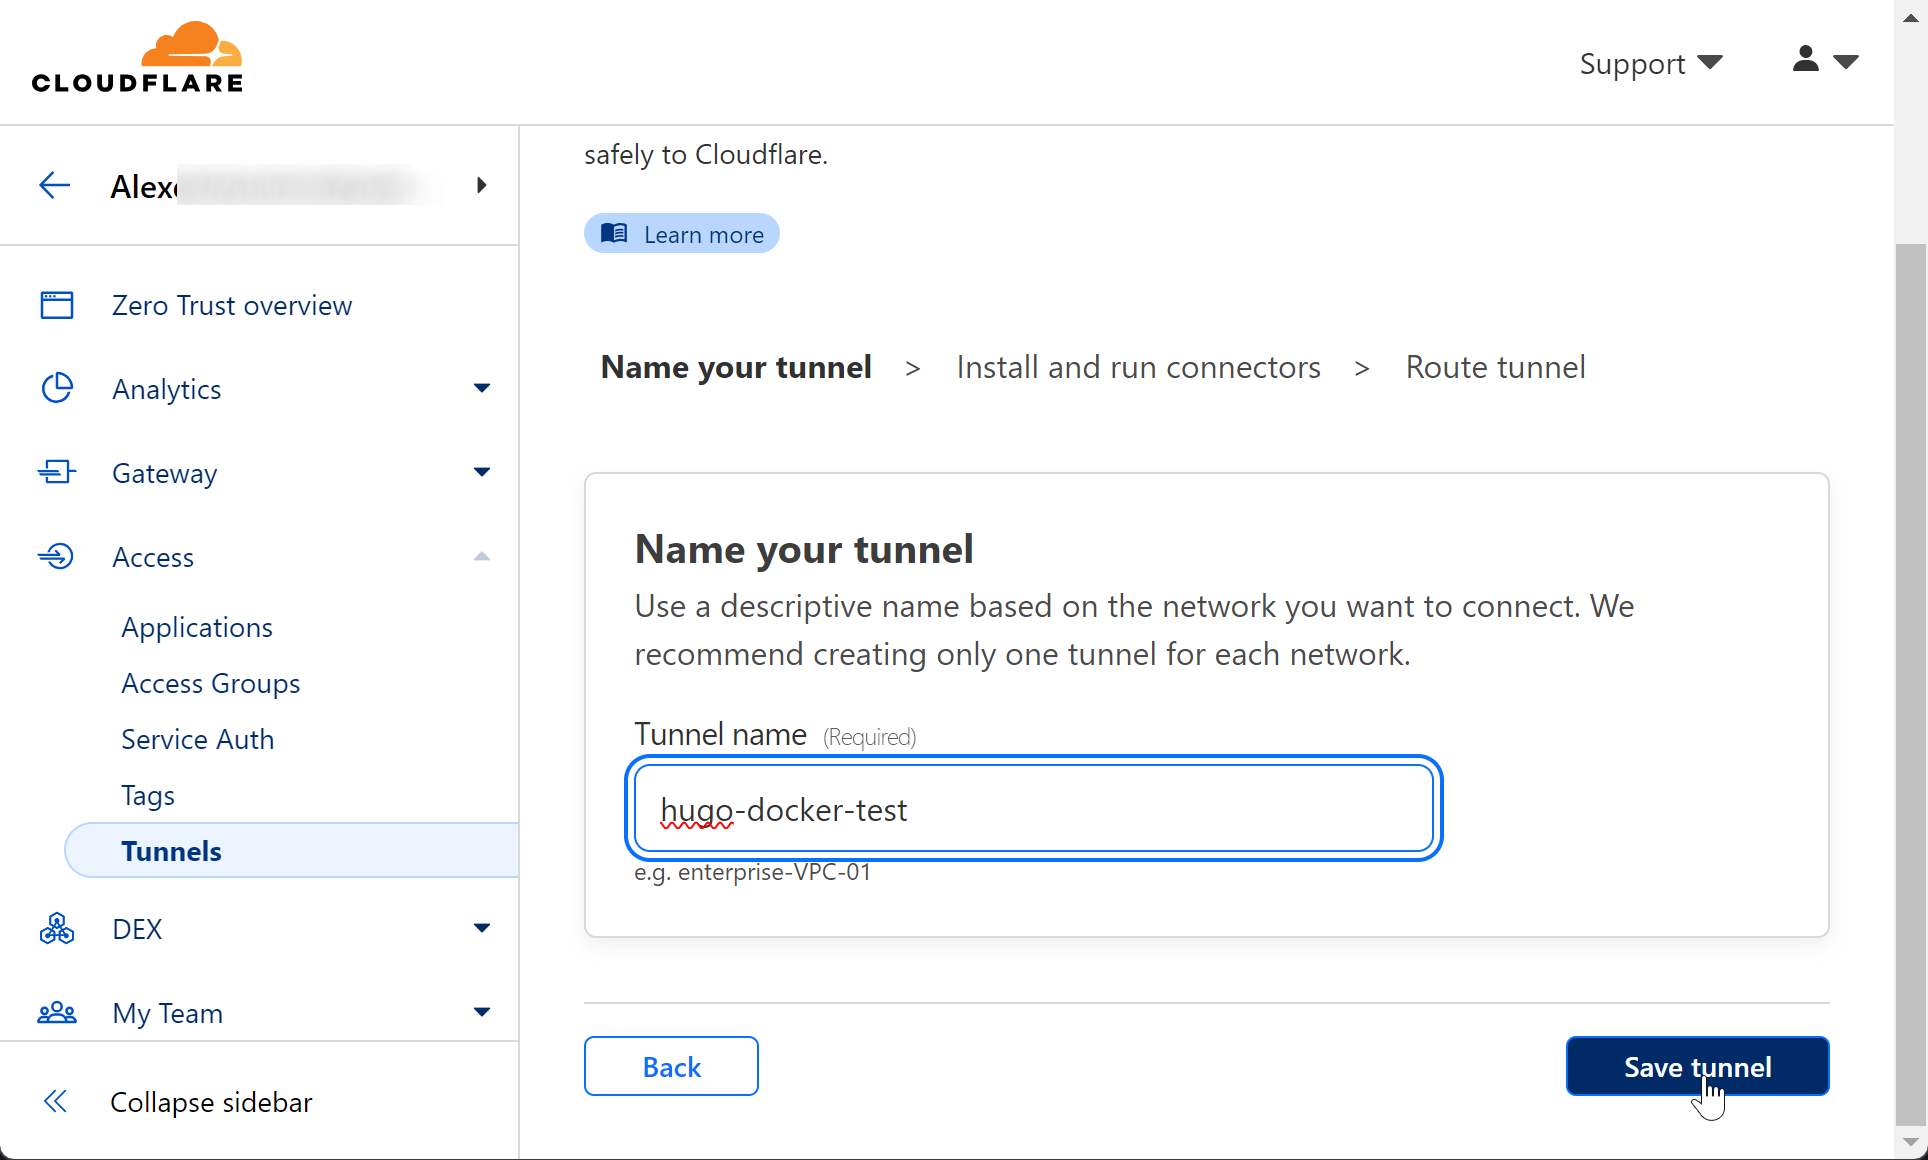Select Tunnels in the sidebar
1928x1160 pixels.
(291, 851)
